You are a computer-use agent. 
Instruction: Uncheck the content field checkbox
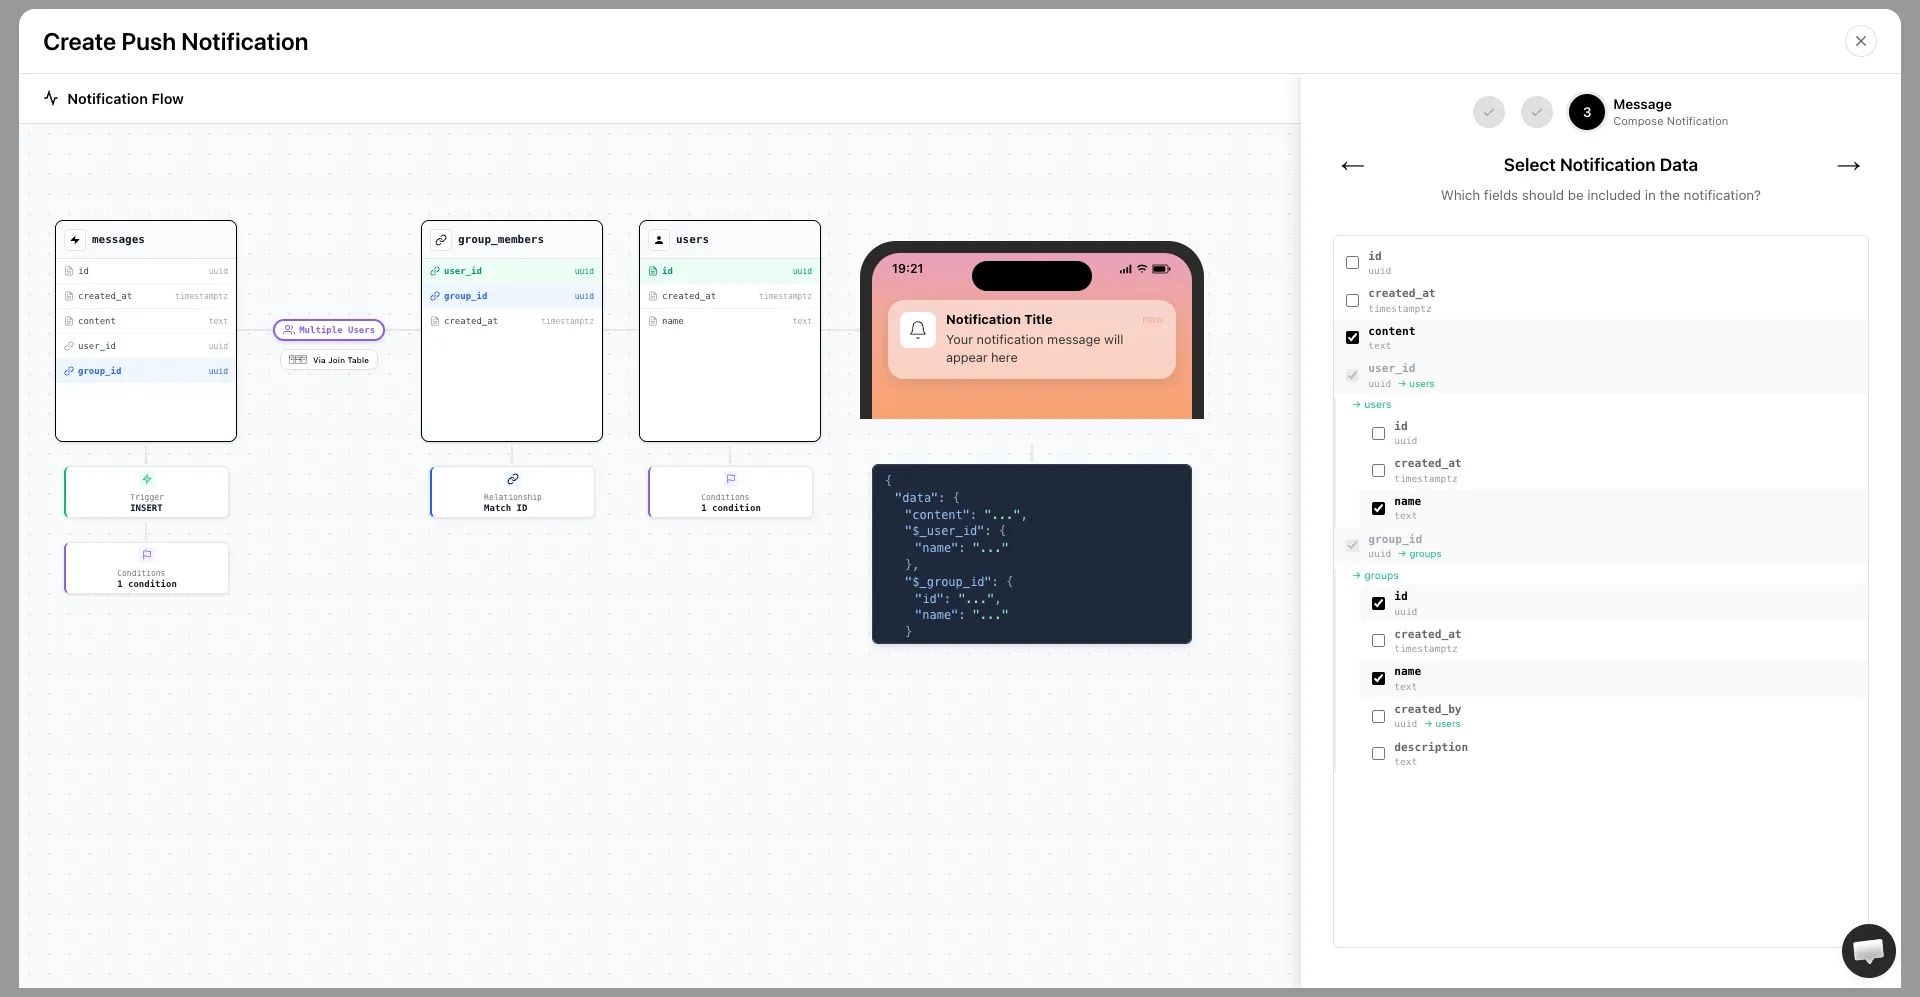pos(1352,338)
